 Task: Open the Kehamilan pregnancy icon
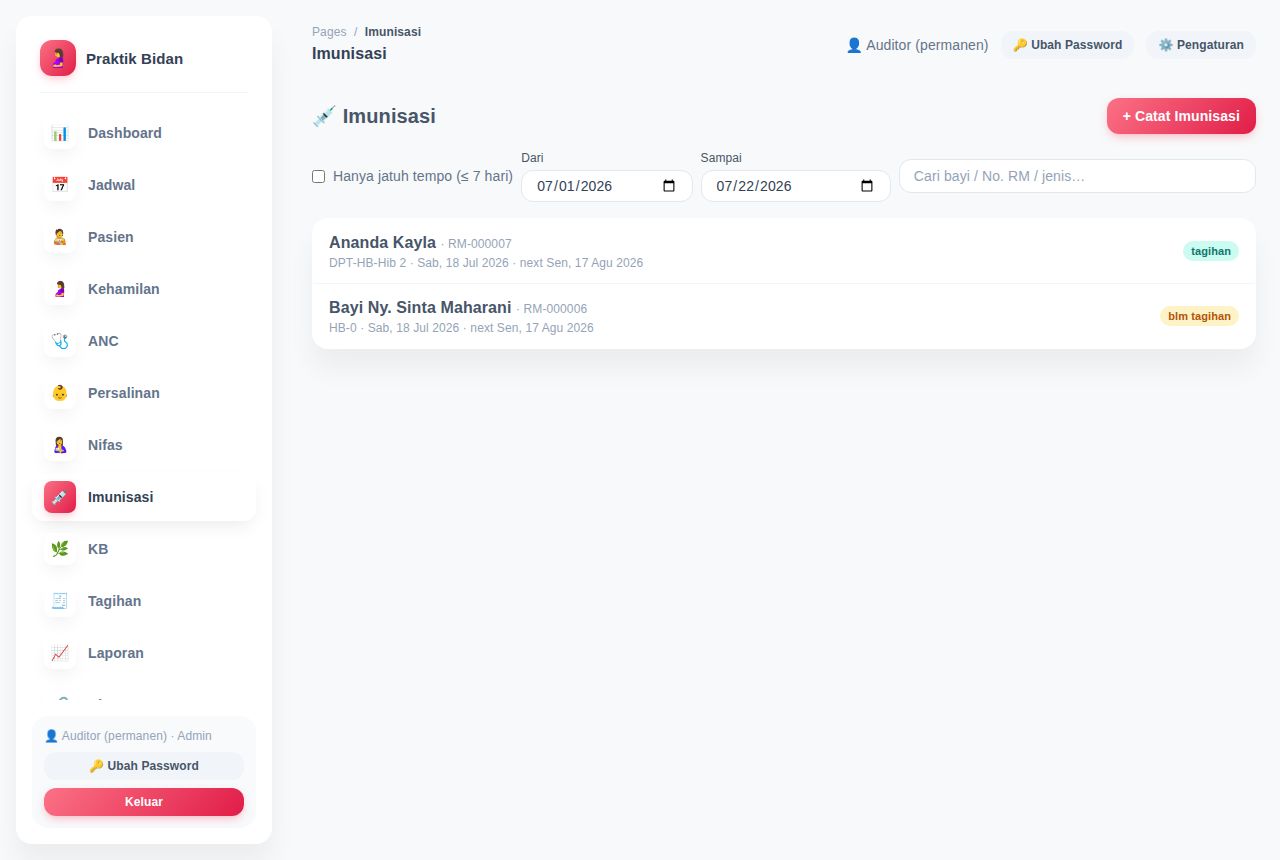point(60,289)
